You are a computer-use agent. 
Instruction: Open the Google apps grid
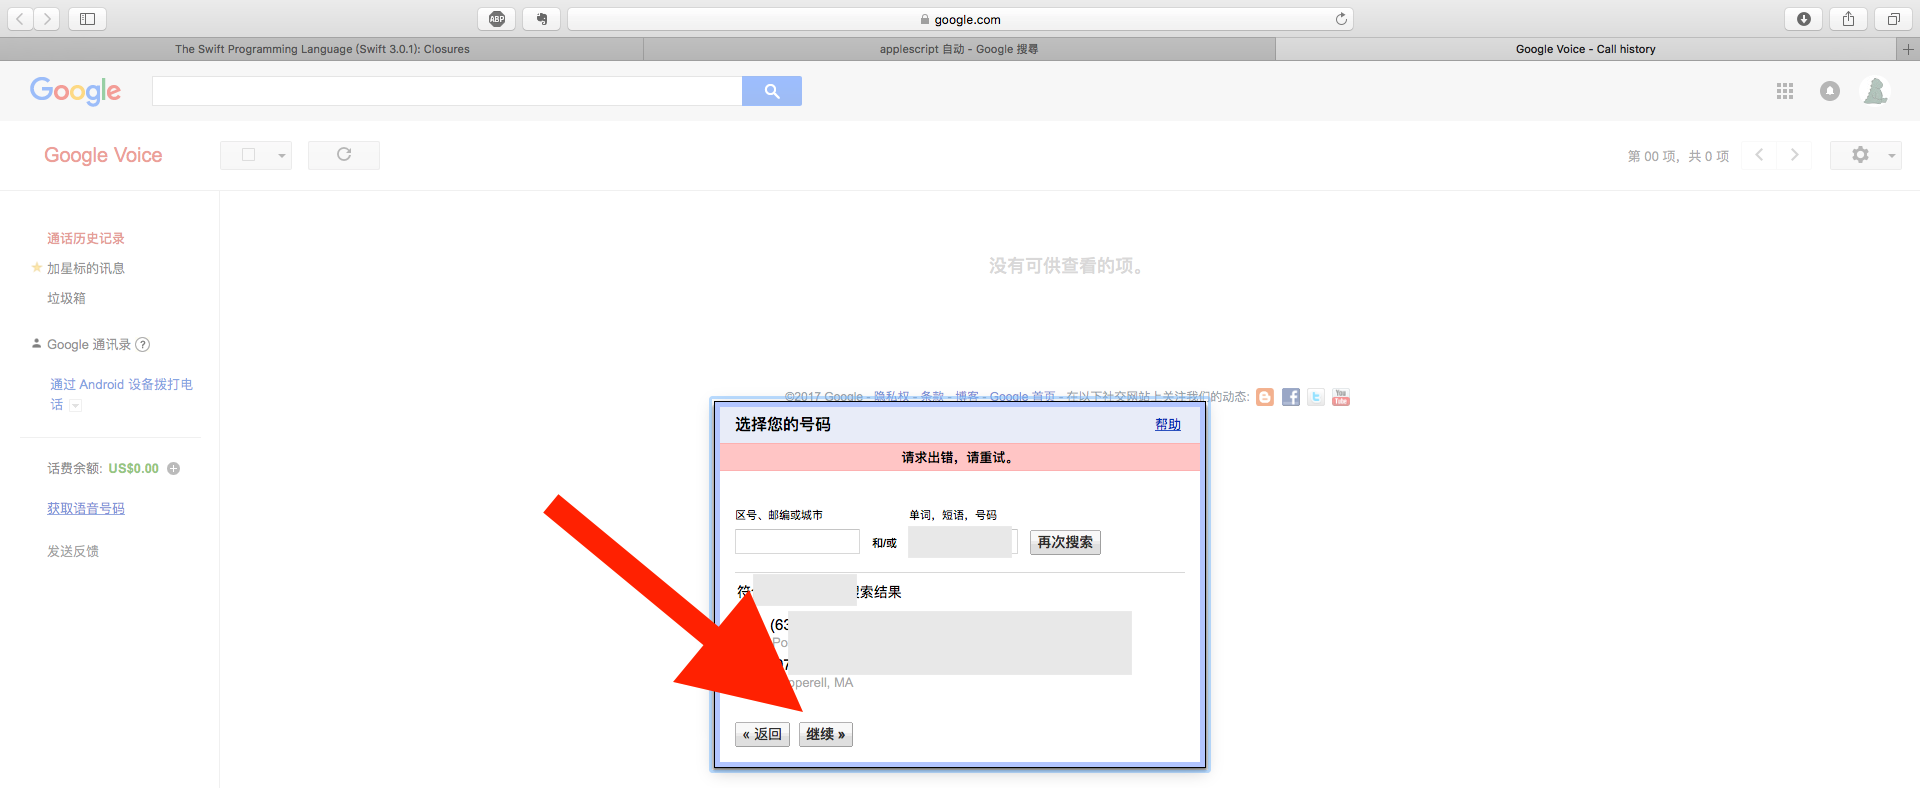pos(1785,91)
